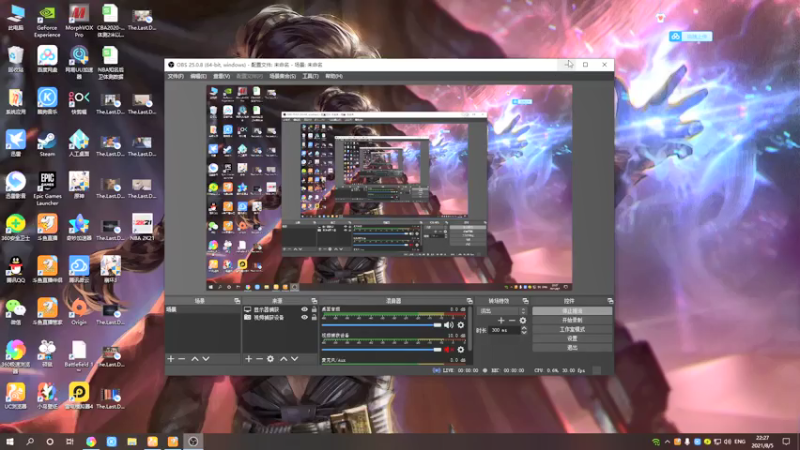Mute the 桌面音频 speaker in the mixer
The image size is (800, 450).
pos(448,325)
